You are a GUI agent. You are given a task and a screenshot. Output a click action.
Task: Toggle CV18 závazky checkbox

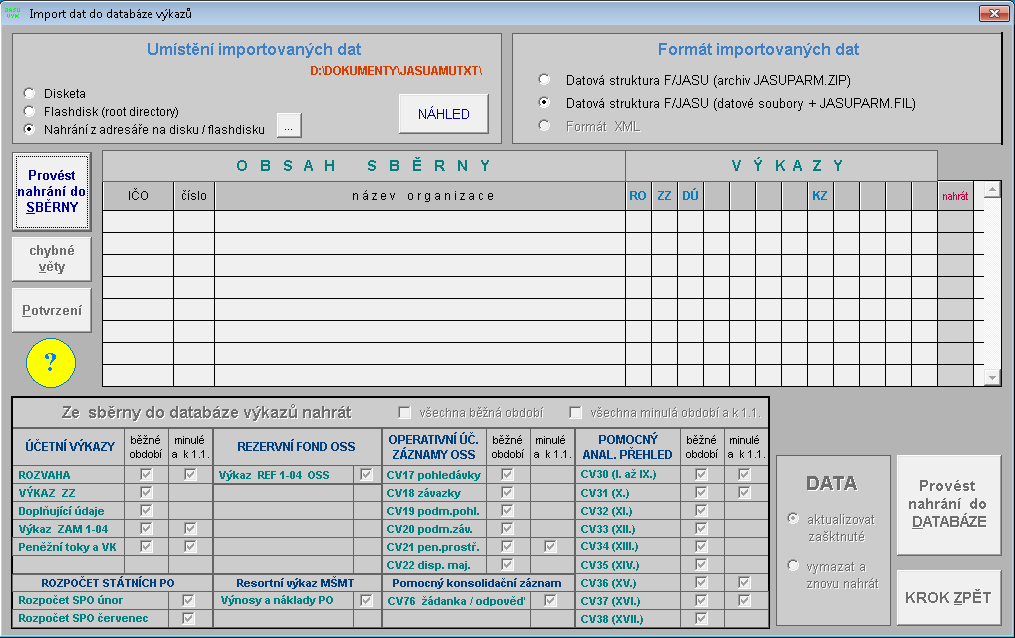coord(508,492)
